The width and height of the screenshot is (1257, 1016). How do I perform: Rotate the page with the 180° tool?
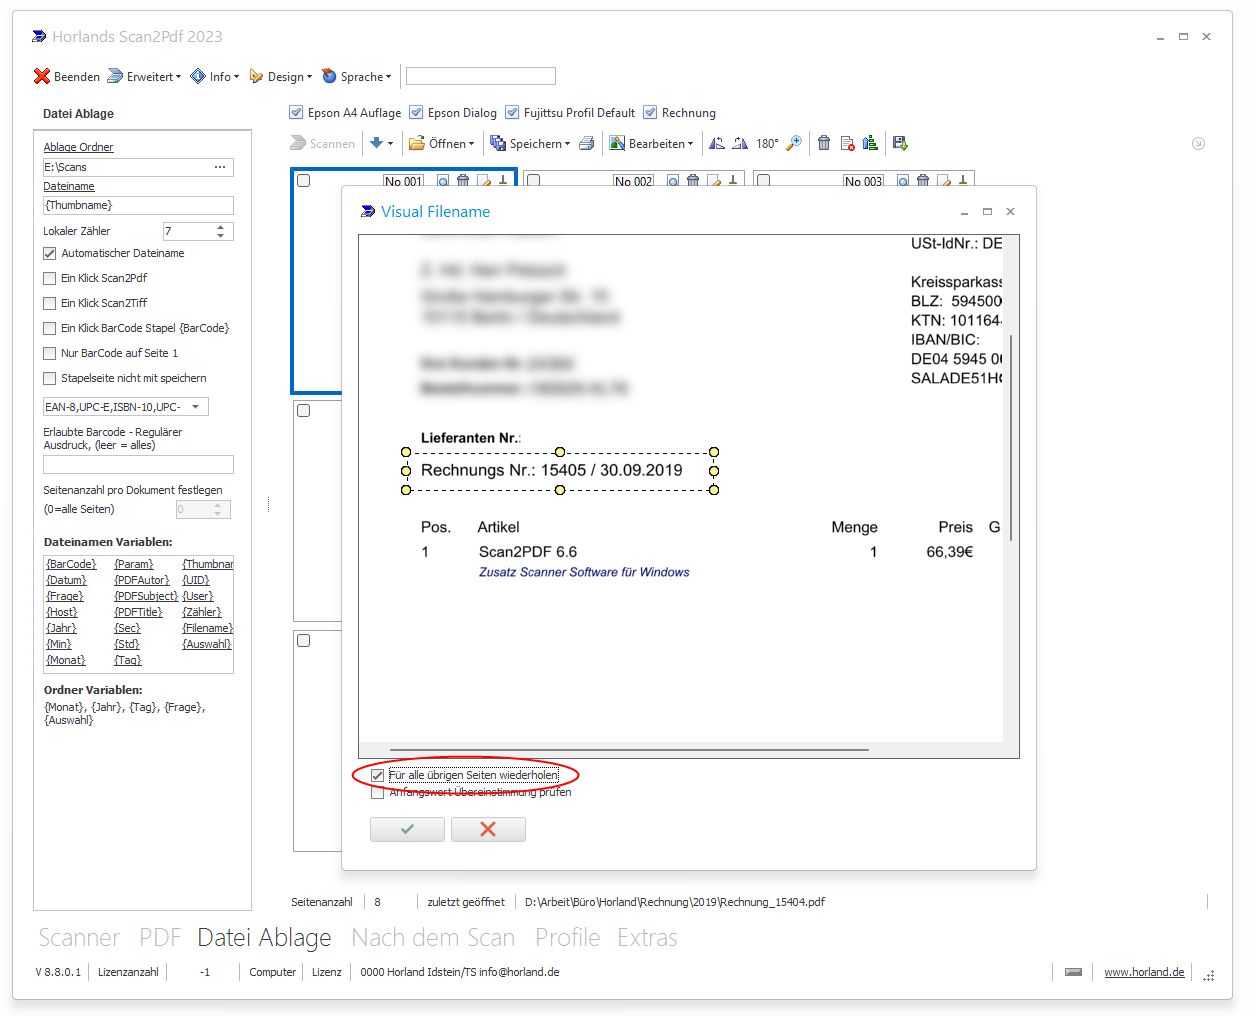767,143
